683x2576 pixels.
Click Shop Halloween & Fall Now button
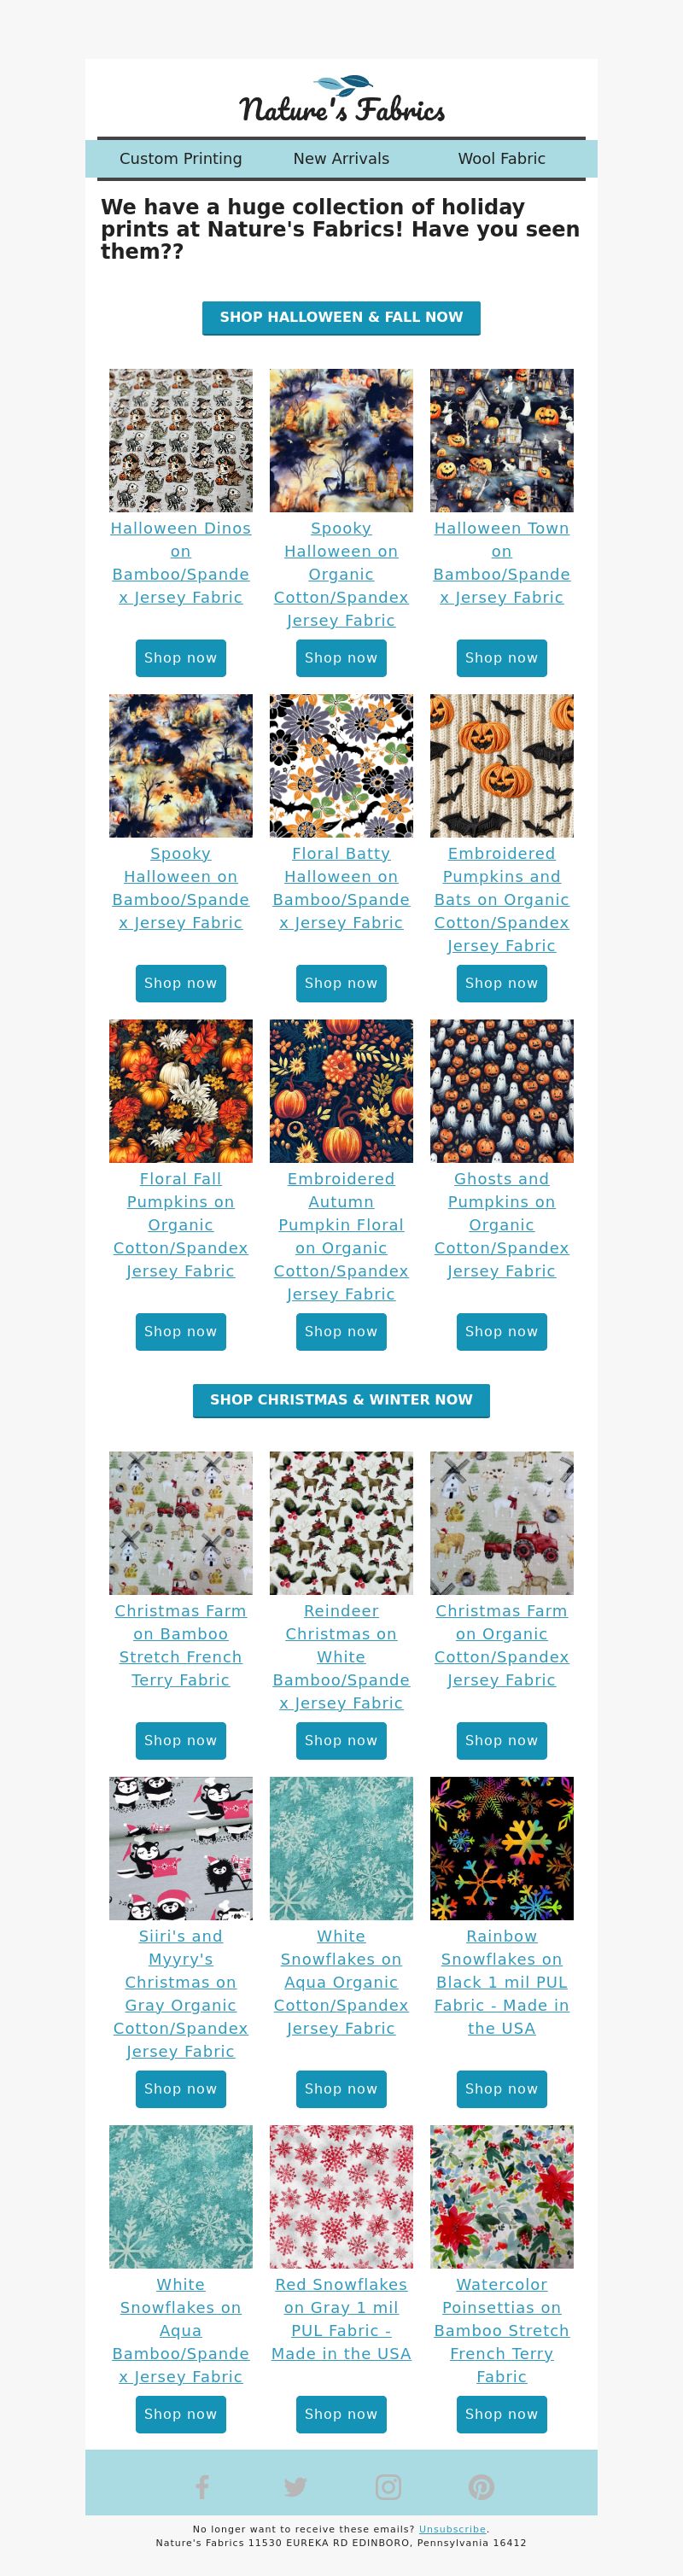(341, 317)
